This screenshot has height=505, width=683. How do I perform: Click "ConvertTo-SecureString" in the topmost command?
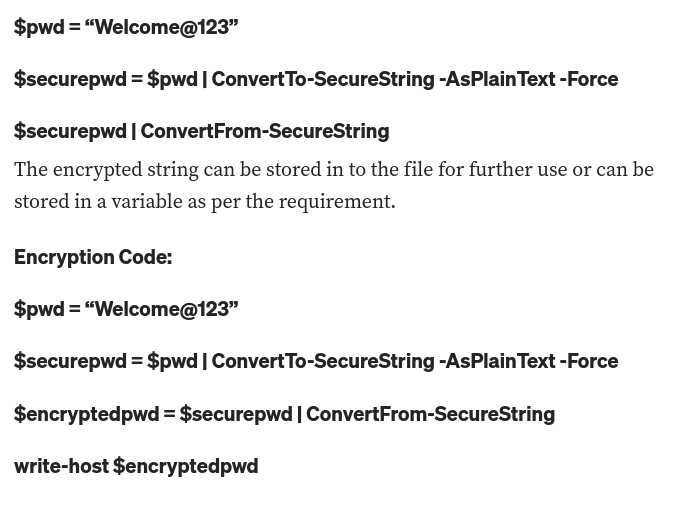click(323, 79)
